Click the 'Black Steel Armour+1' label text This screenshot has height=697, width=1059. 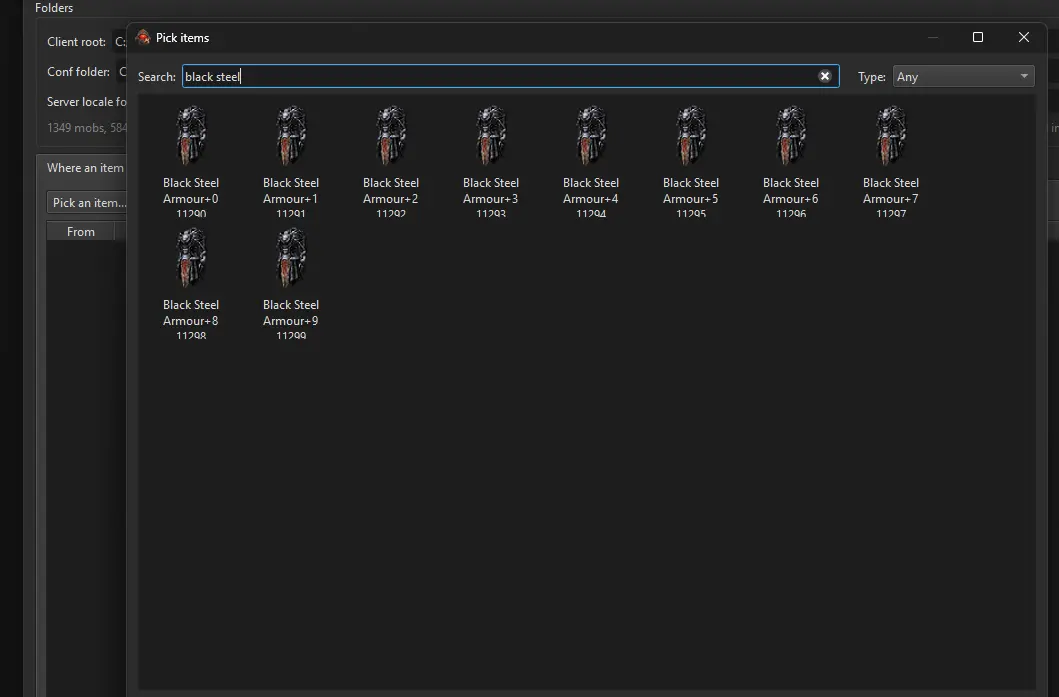pyautogui.click(x=291, y=190)
